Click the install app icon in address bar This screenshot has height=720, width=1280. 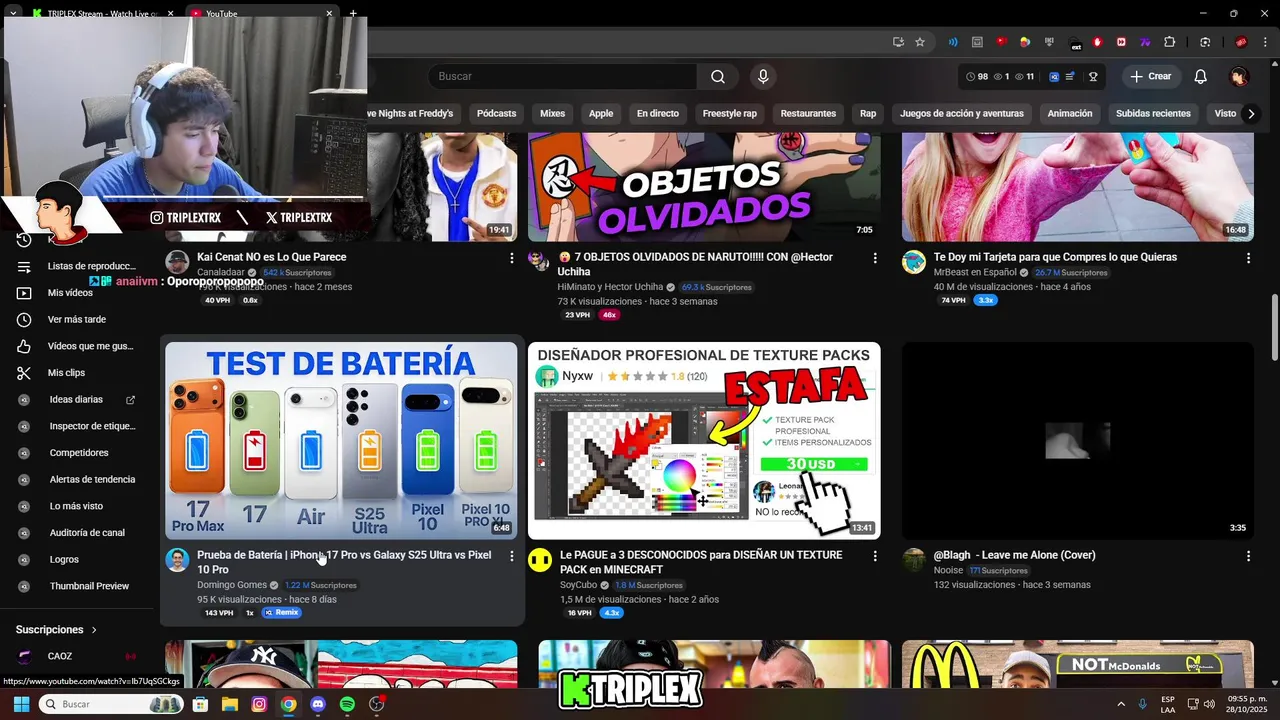(x=898, y=42)
